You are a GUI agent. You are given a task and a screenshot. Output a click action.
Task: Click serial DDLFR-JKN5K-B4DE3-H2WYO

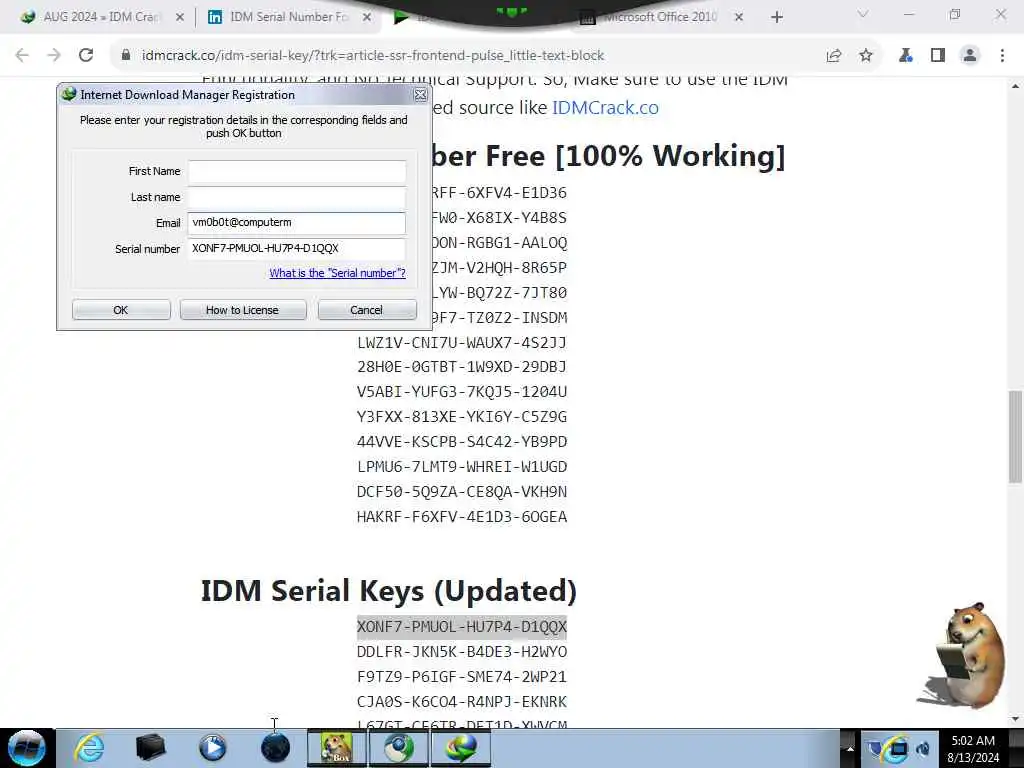click(462, 652)
